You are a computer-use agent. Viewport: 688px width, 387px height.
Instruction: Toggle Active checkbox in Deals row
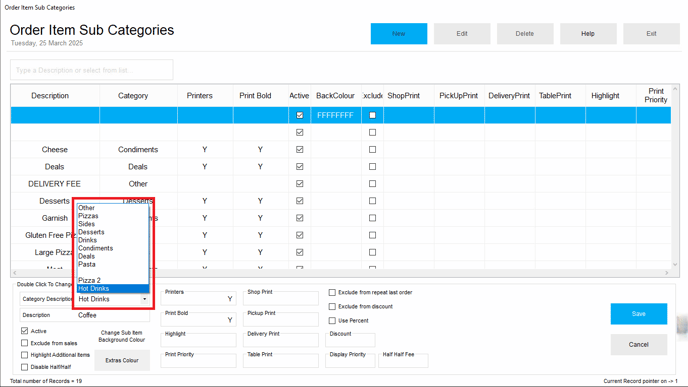click(300, 166)
